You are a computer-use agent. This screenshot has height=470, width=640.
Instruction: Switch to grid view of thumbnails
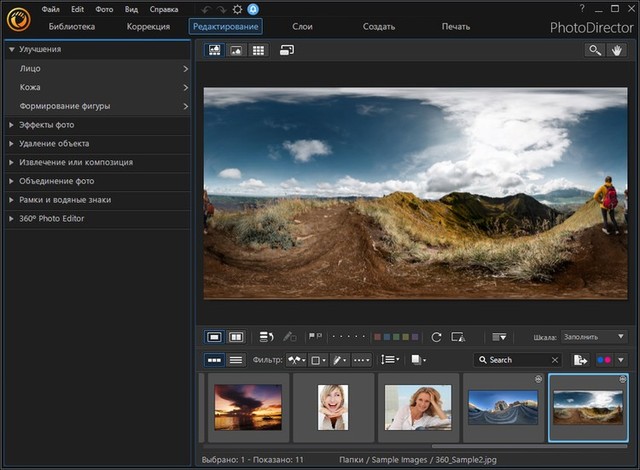258,50
